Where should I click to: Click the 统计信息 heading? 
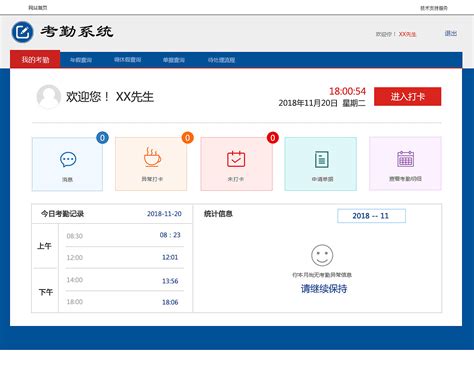coord(218,214)
